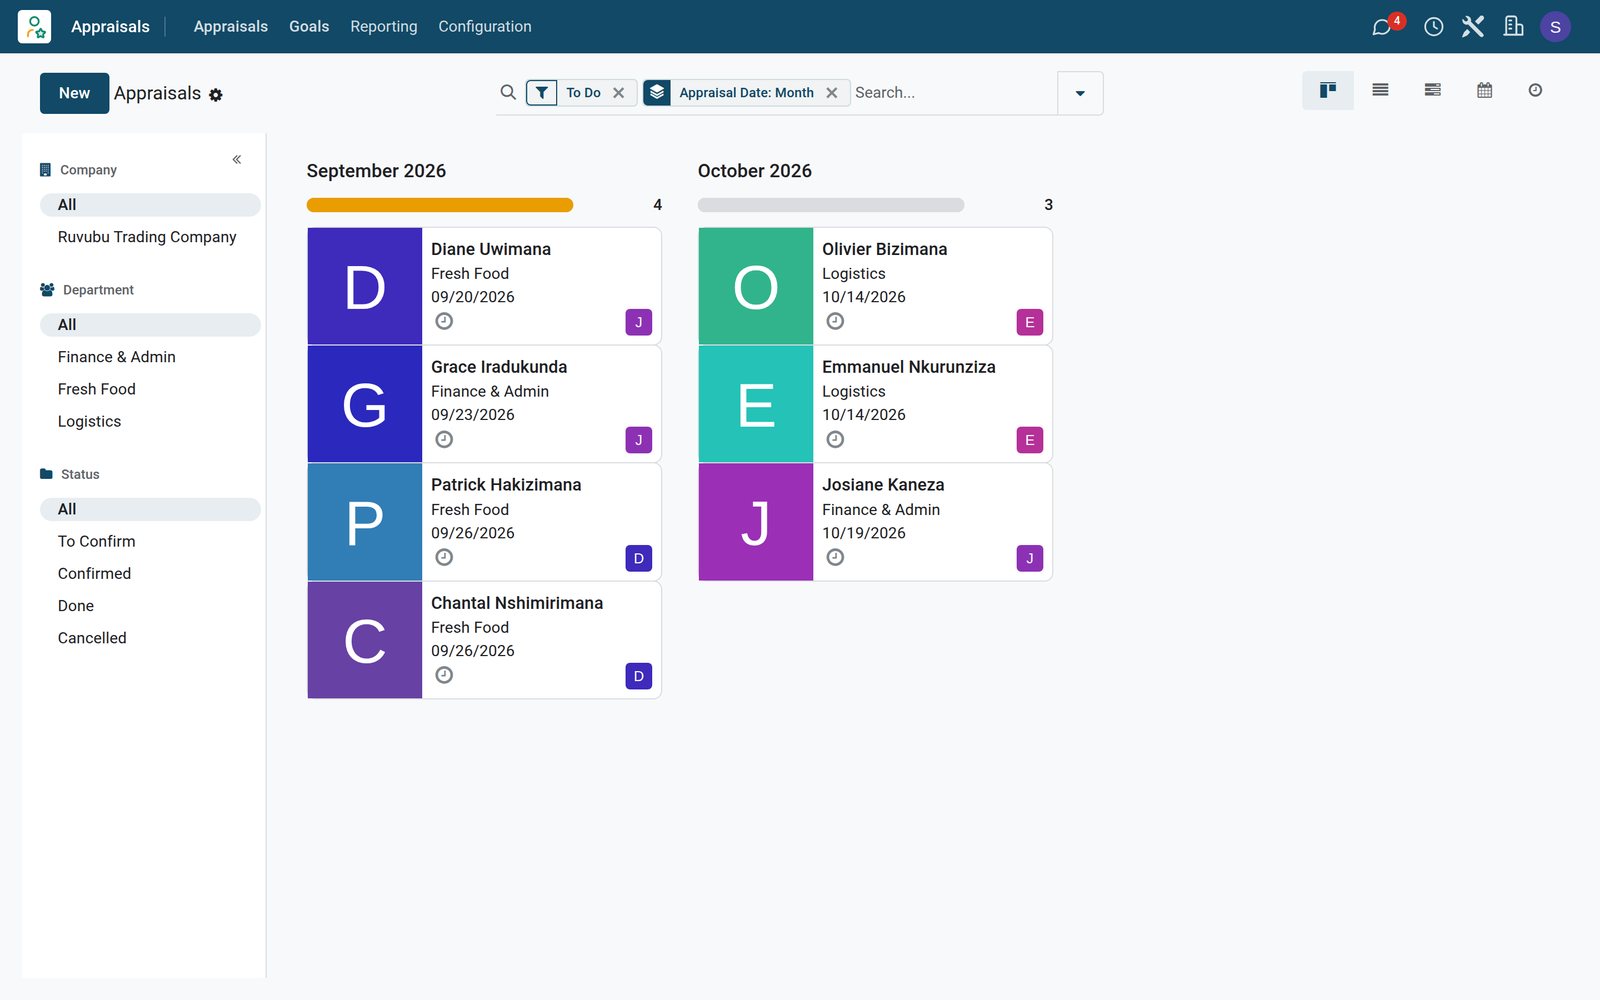Switch to Activity view
This screenshot has height=1000, width=1600.
[x=1535, y=90]
